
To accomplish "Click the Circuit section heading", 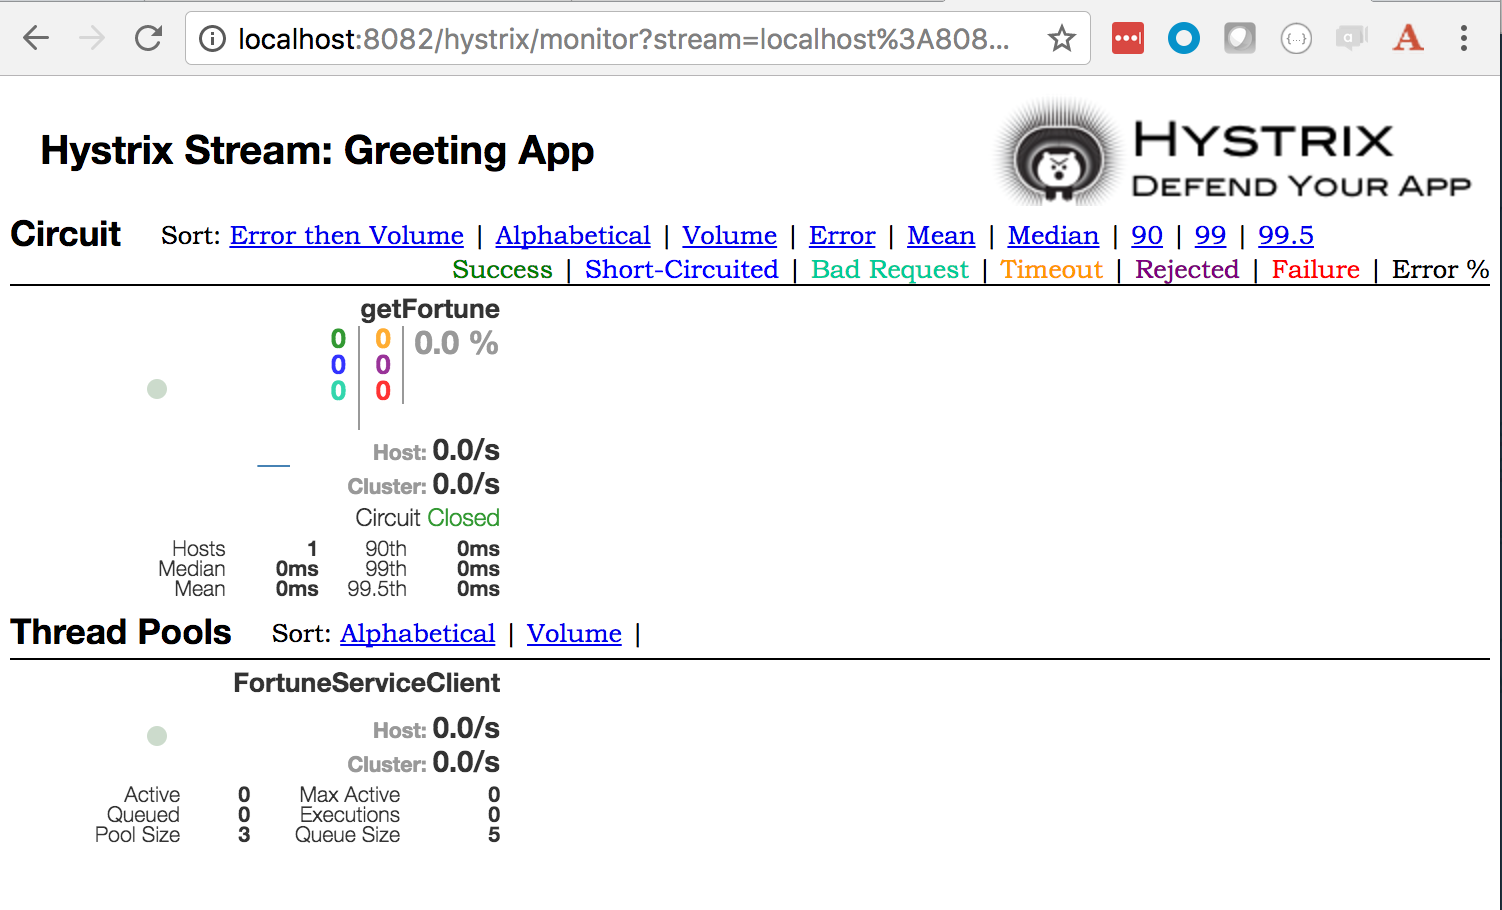I will tap(66, 234).
